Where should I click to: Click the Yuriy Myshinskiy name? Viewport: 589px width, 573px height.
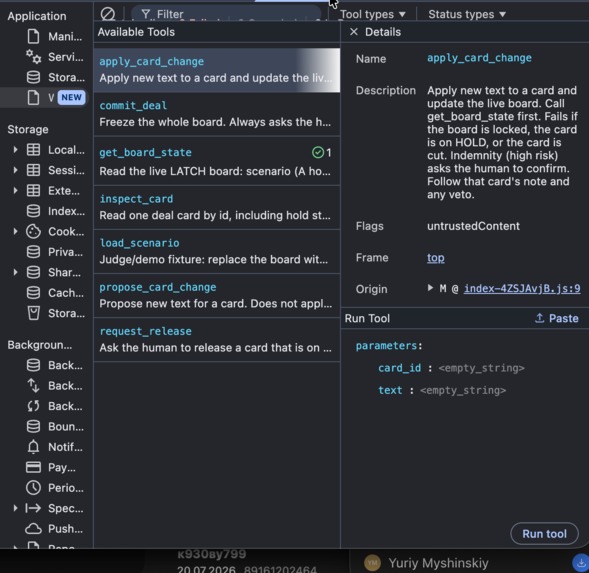click(x=438, y=563)
